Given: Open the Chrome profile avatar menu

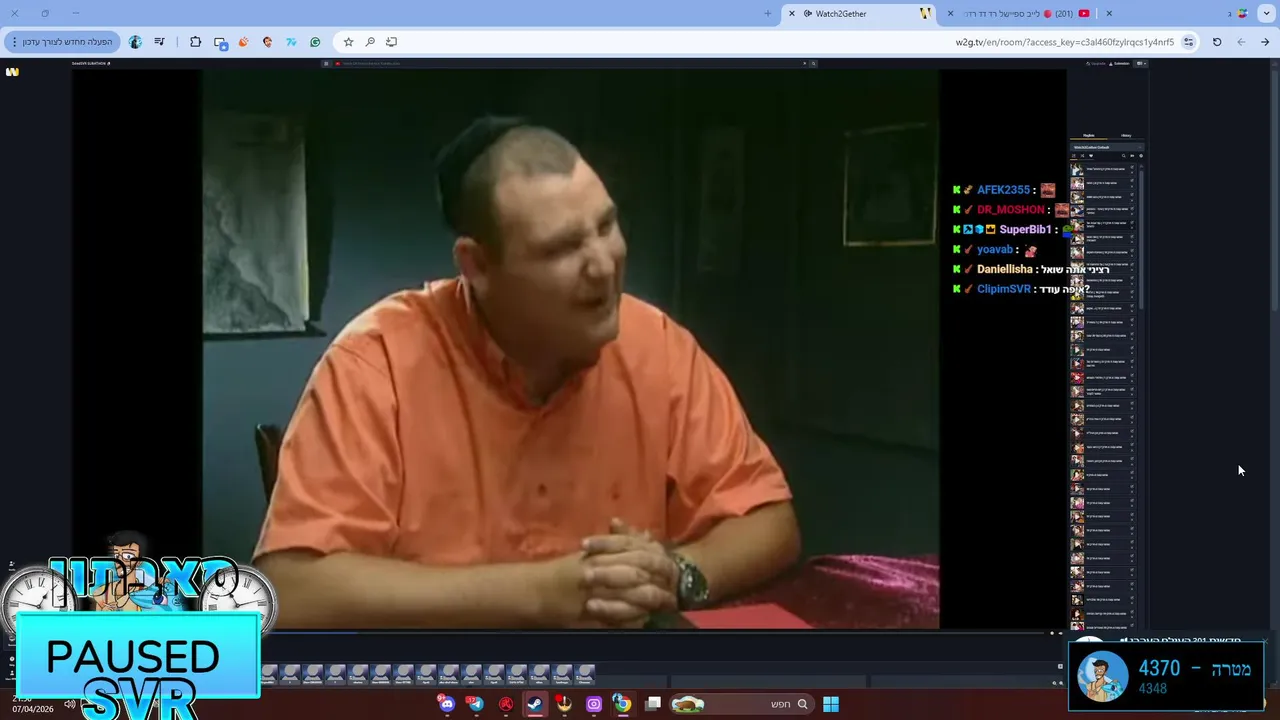Looking at the screenshot, I should click(x=135, y=42).
